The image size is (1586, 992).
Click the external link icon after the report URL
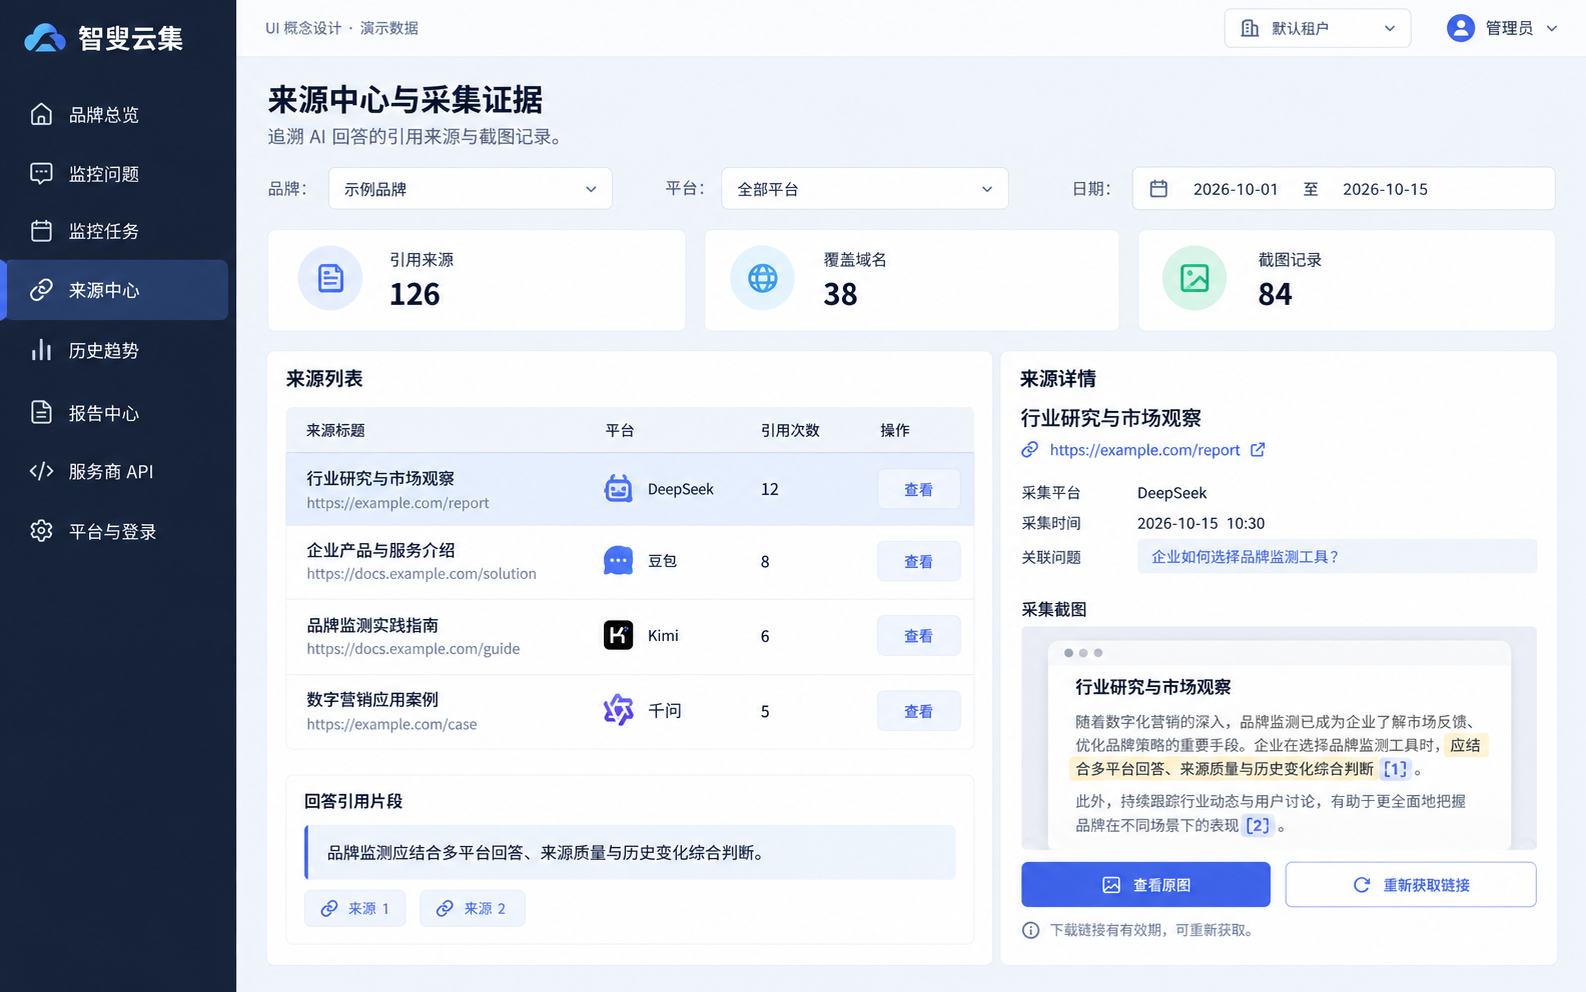click(1258, 450)
